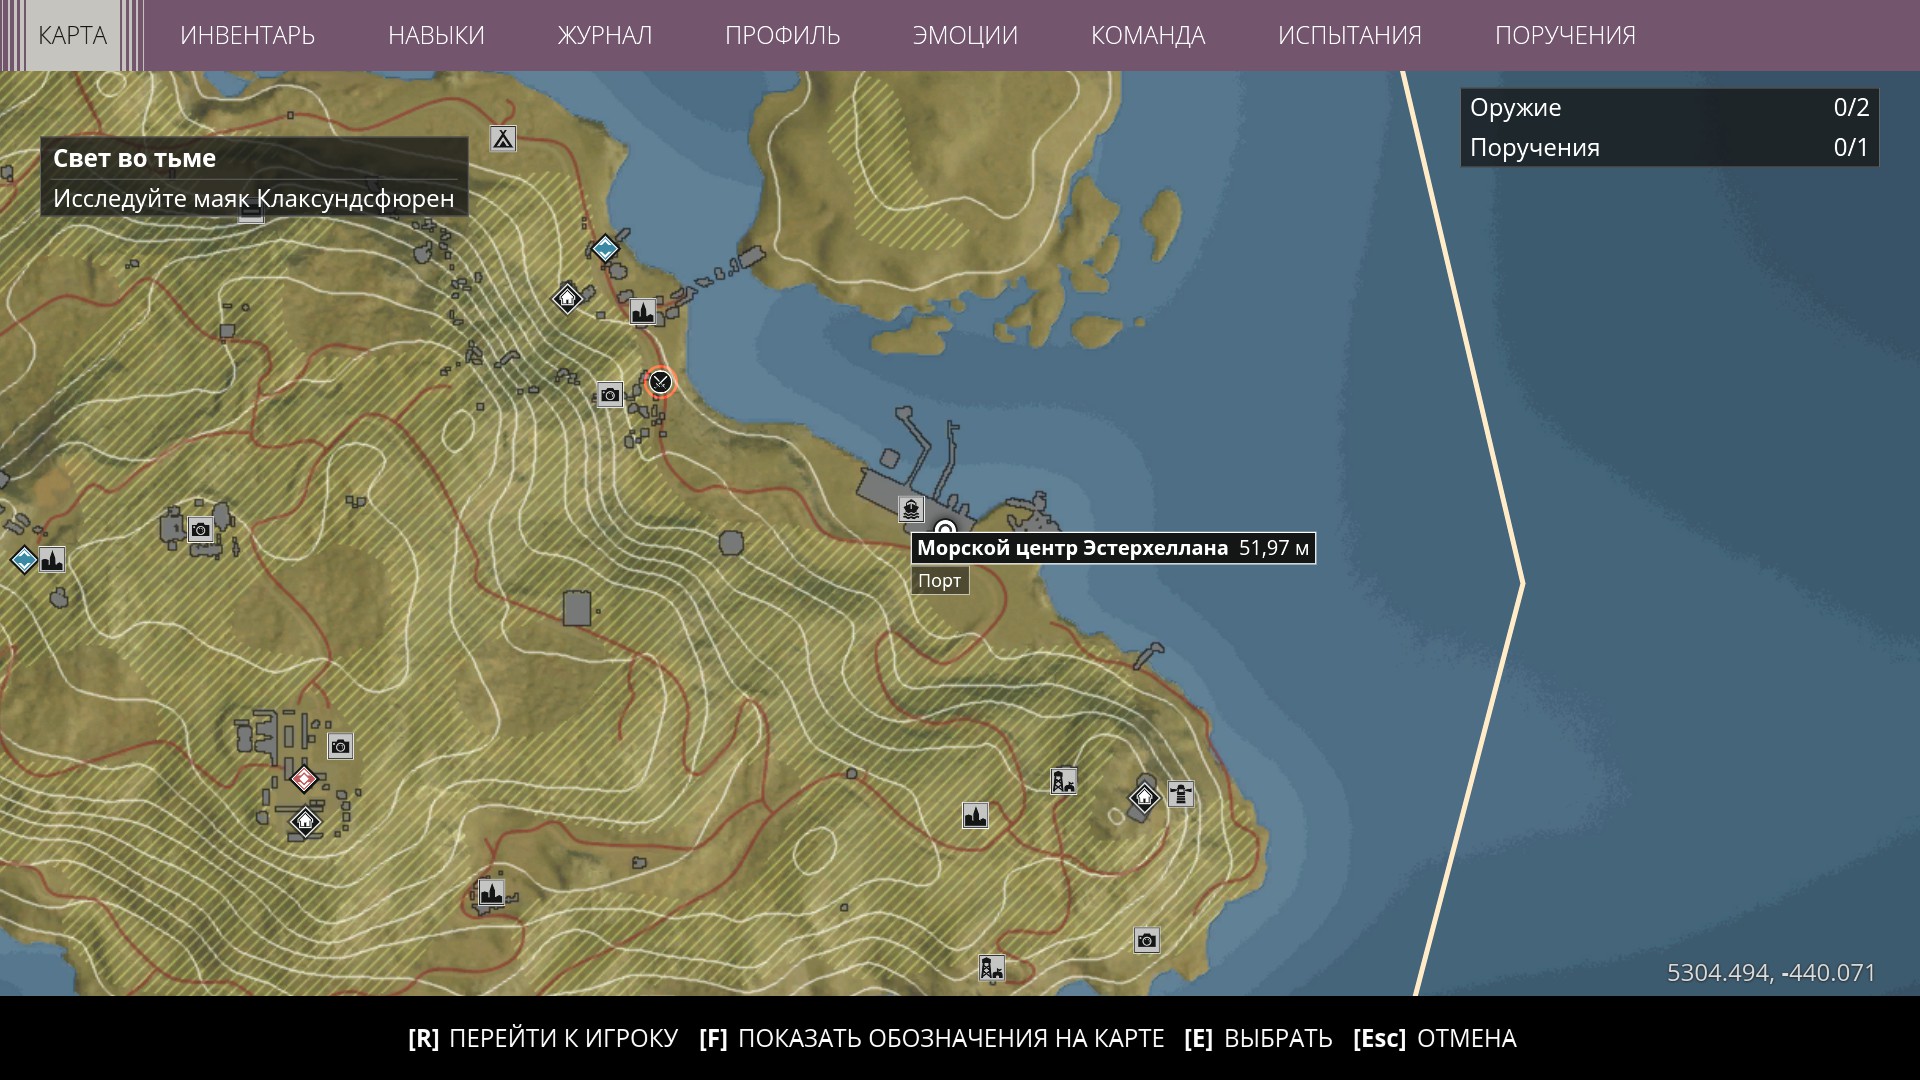Go to the ЖУРНАЛ tab
The height and width of the screenshot is (1080, 1920).
(605, 35)
